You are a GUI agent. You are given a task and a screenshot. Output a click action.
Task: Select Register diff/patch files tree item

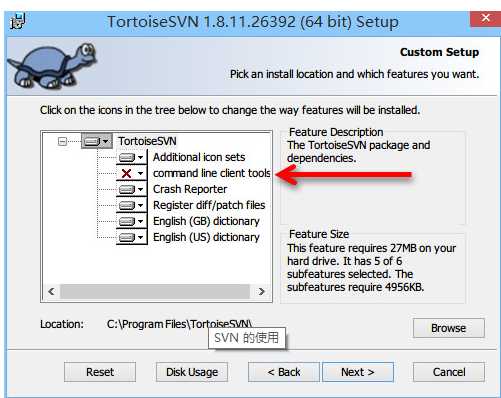pos(209,205)
